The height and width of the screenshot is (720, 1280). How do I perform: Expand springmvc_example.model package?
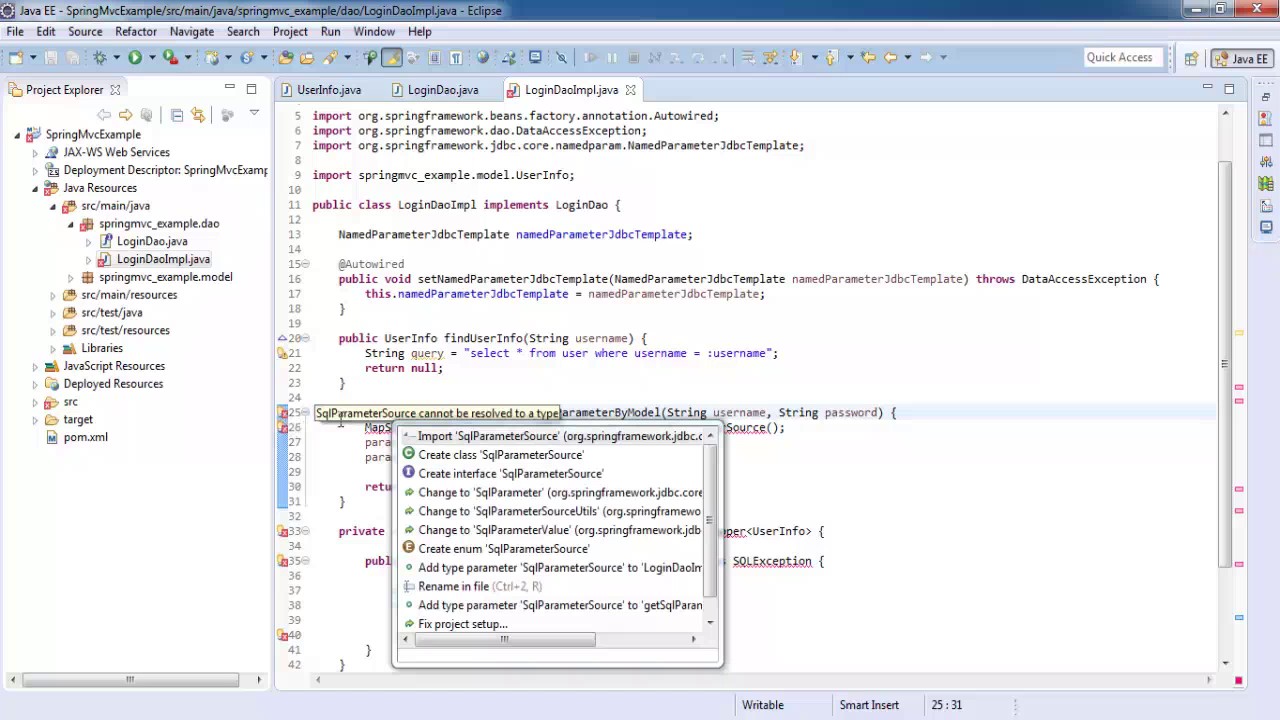tap(71, 278)
